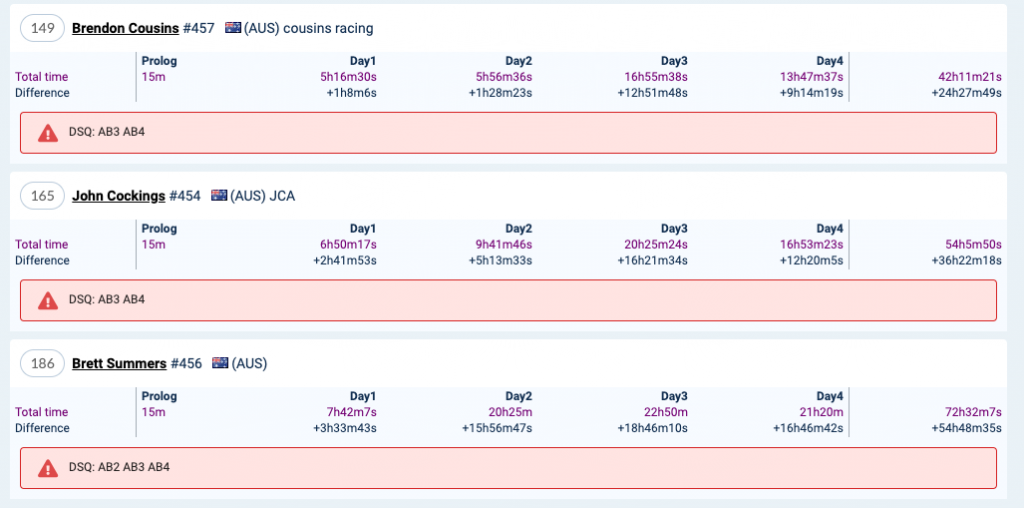Select position badge 165
Screen dimensions: 1024x508
point(42,196)
